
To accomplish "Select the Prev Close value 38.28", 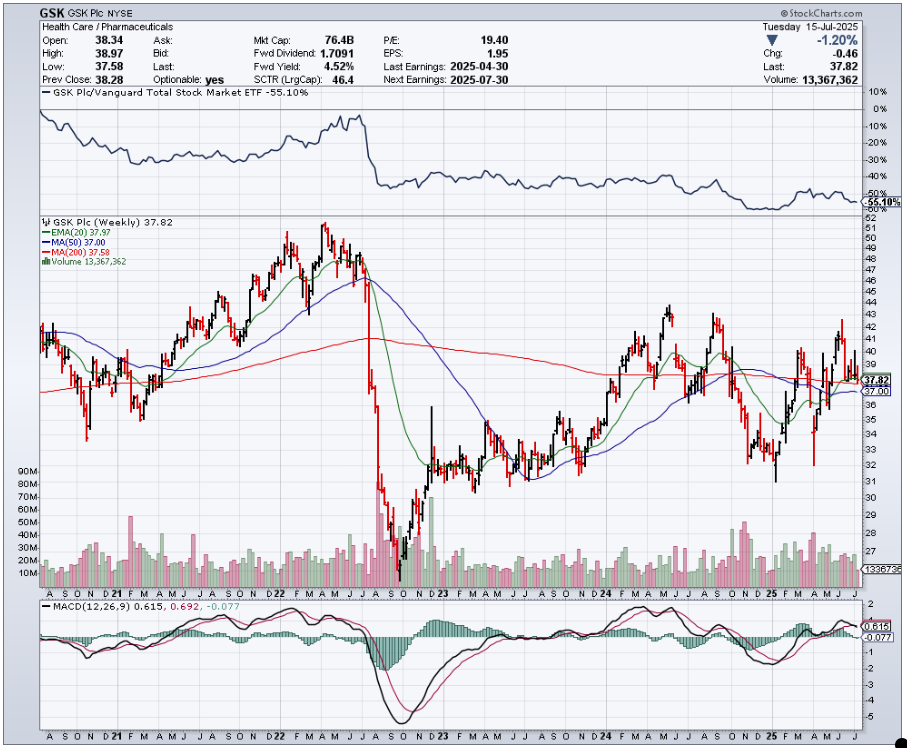I will (109, 80).
